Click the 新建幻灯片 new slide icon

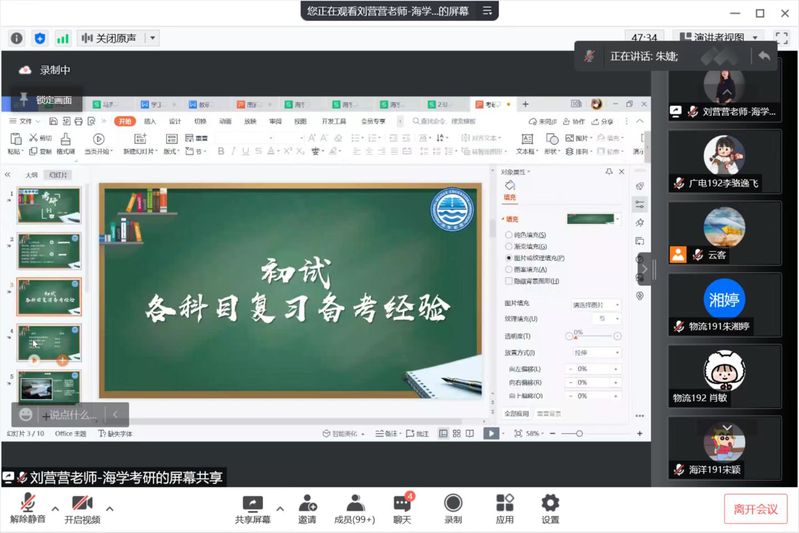[140, 139]
